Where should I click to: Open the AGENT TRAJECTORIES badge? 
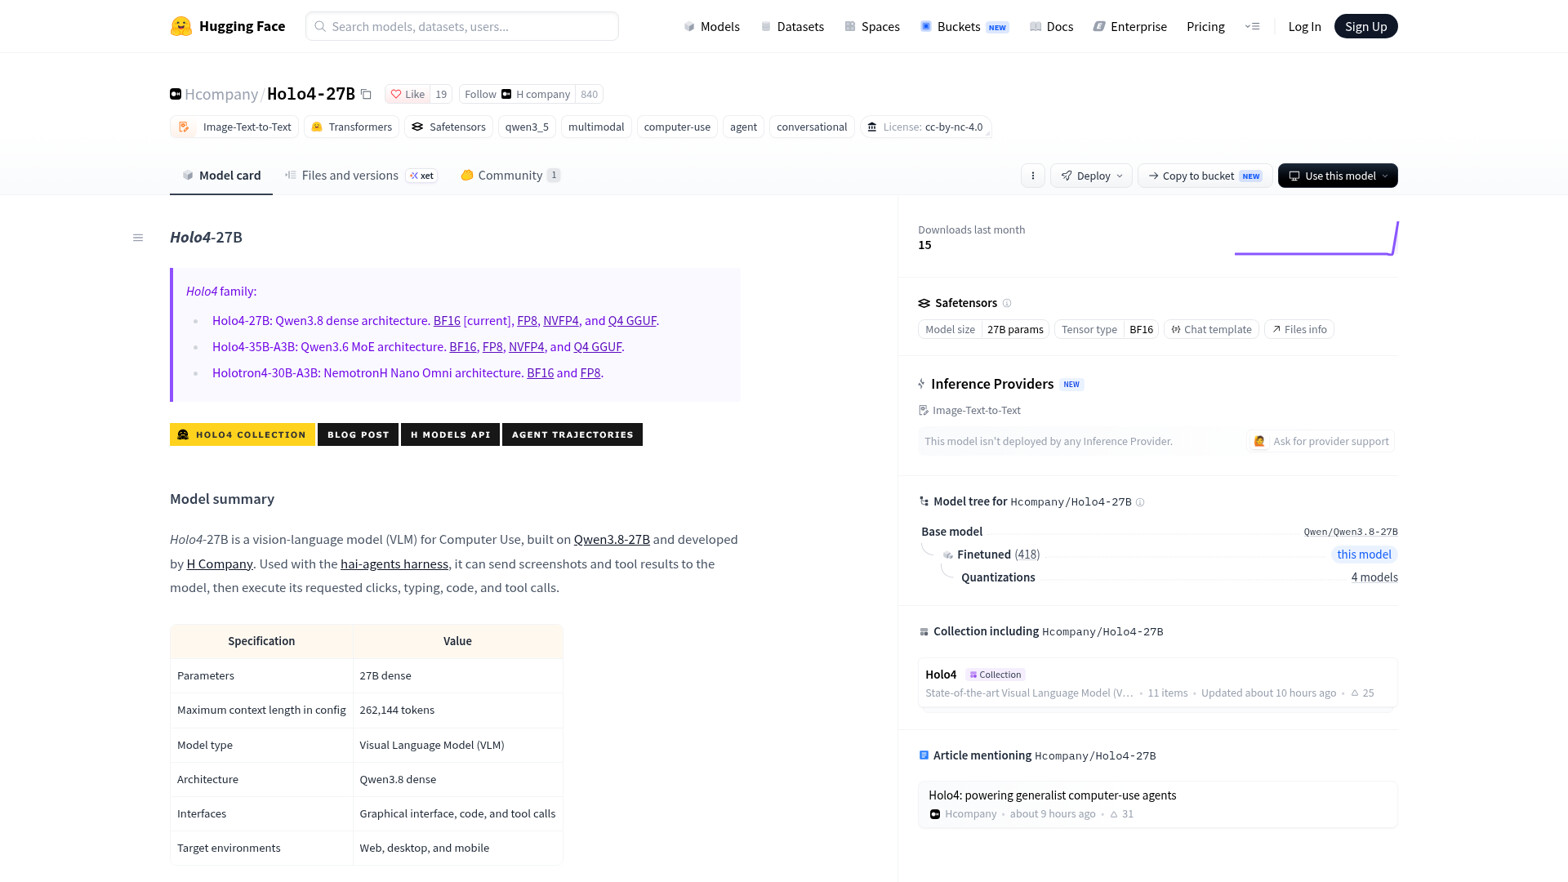(x=572, y=435)
